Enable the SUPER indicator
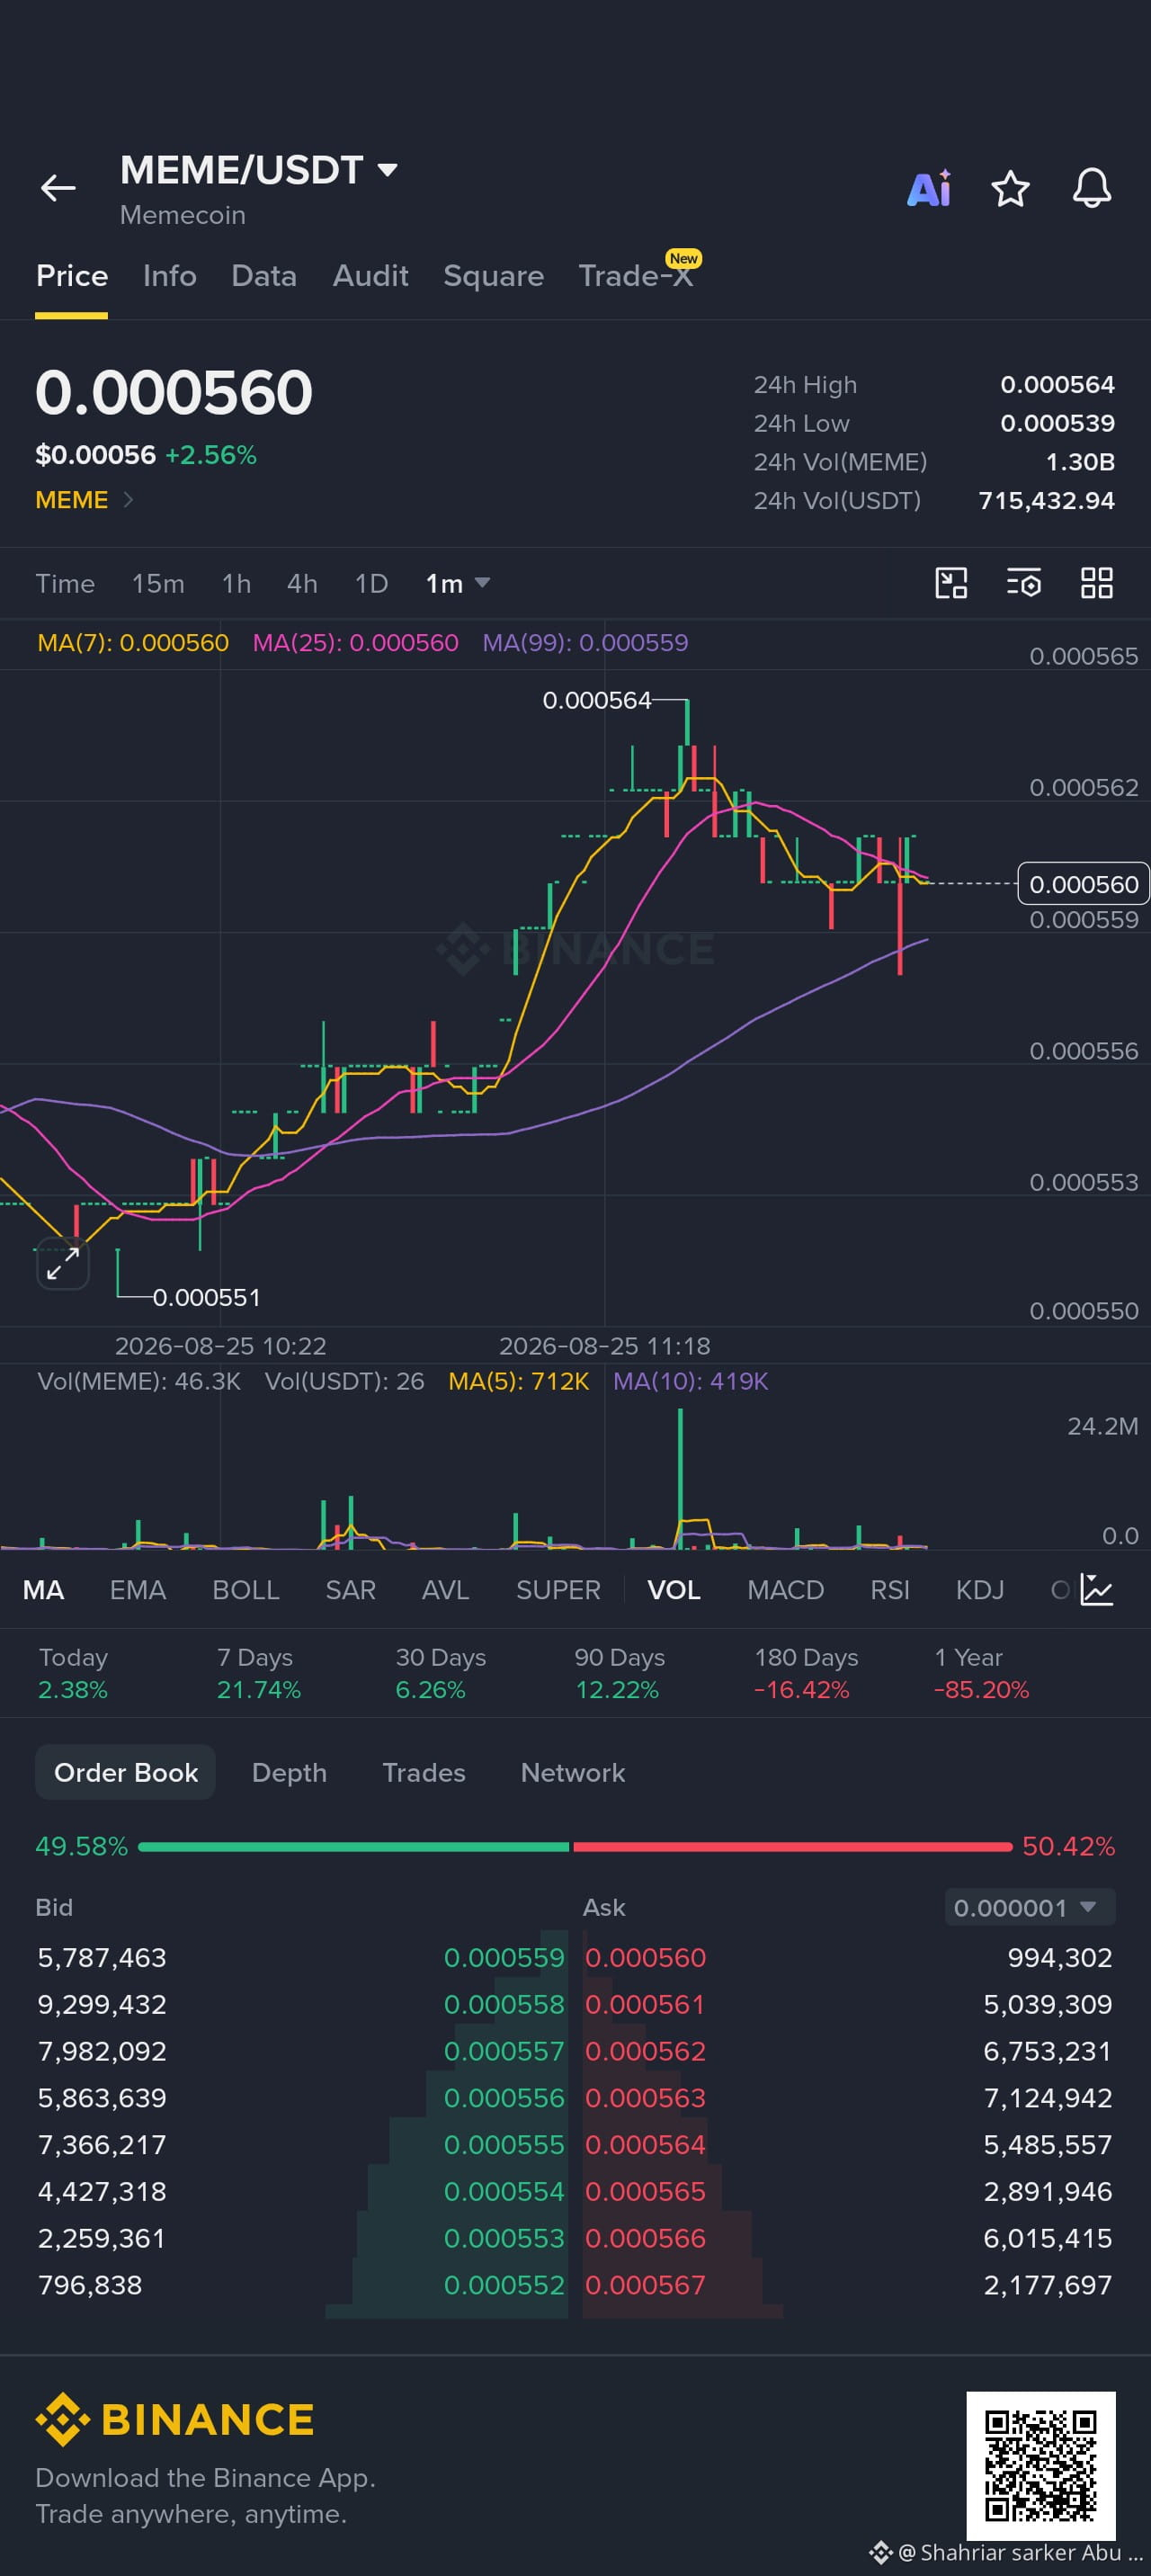Viewport: 1151px width, 2576px height. [x=558, y=1590]
